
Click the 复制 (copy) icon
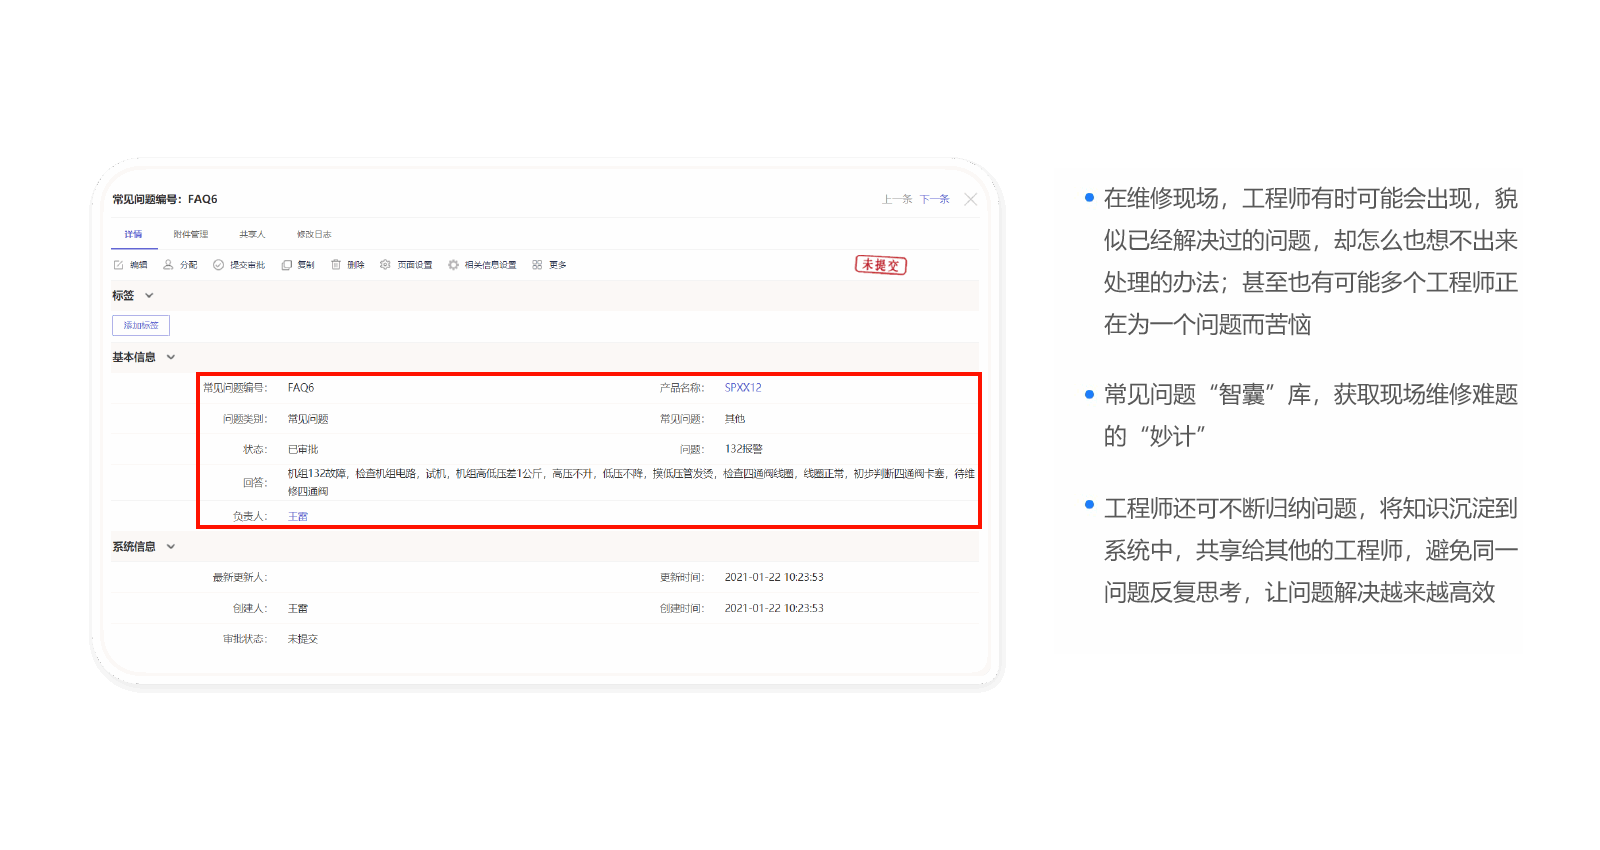pyautogui.click(x=287, y=265)
